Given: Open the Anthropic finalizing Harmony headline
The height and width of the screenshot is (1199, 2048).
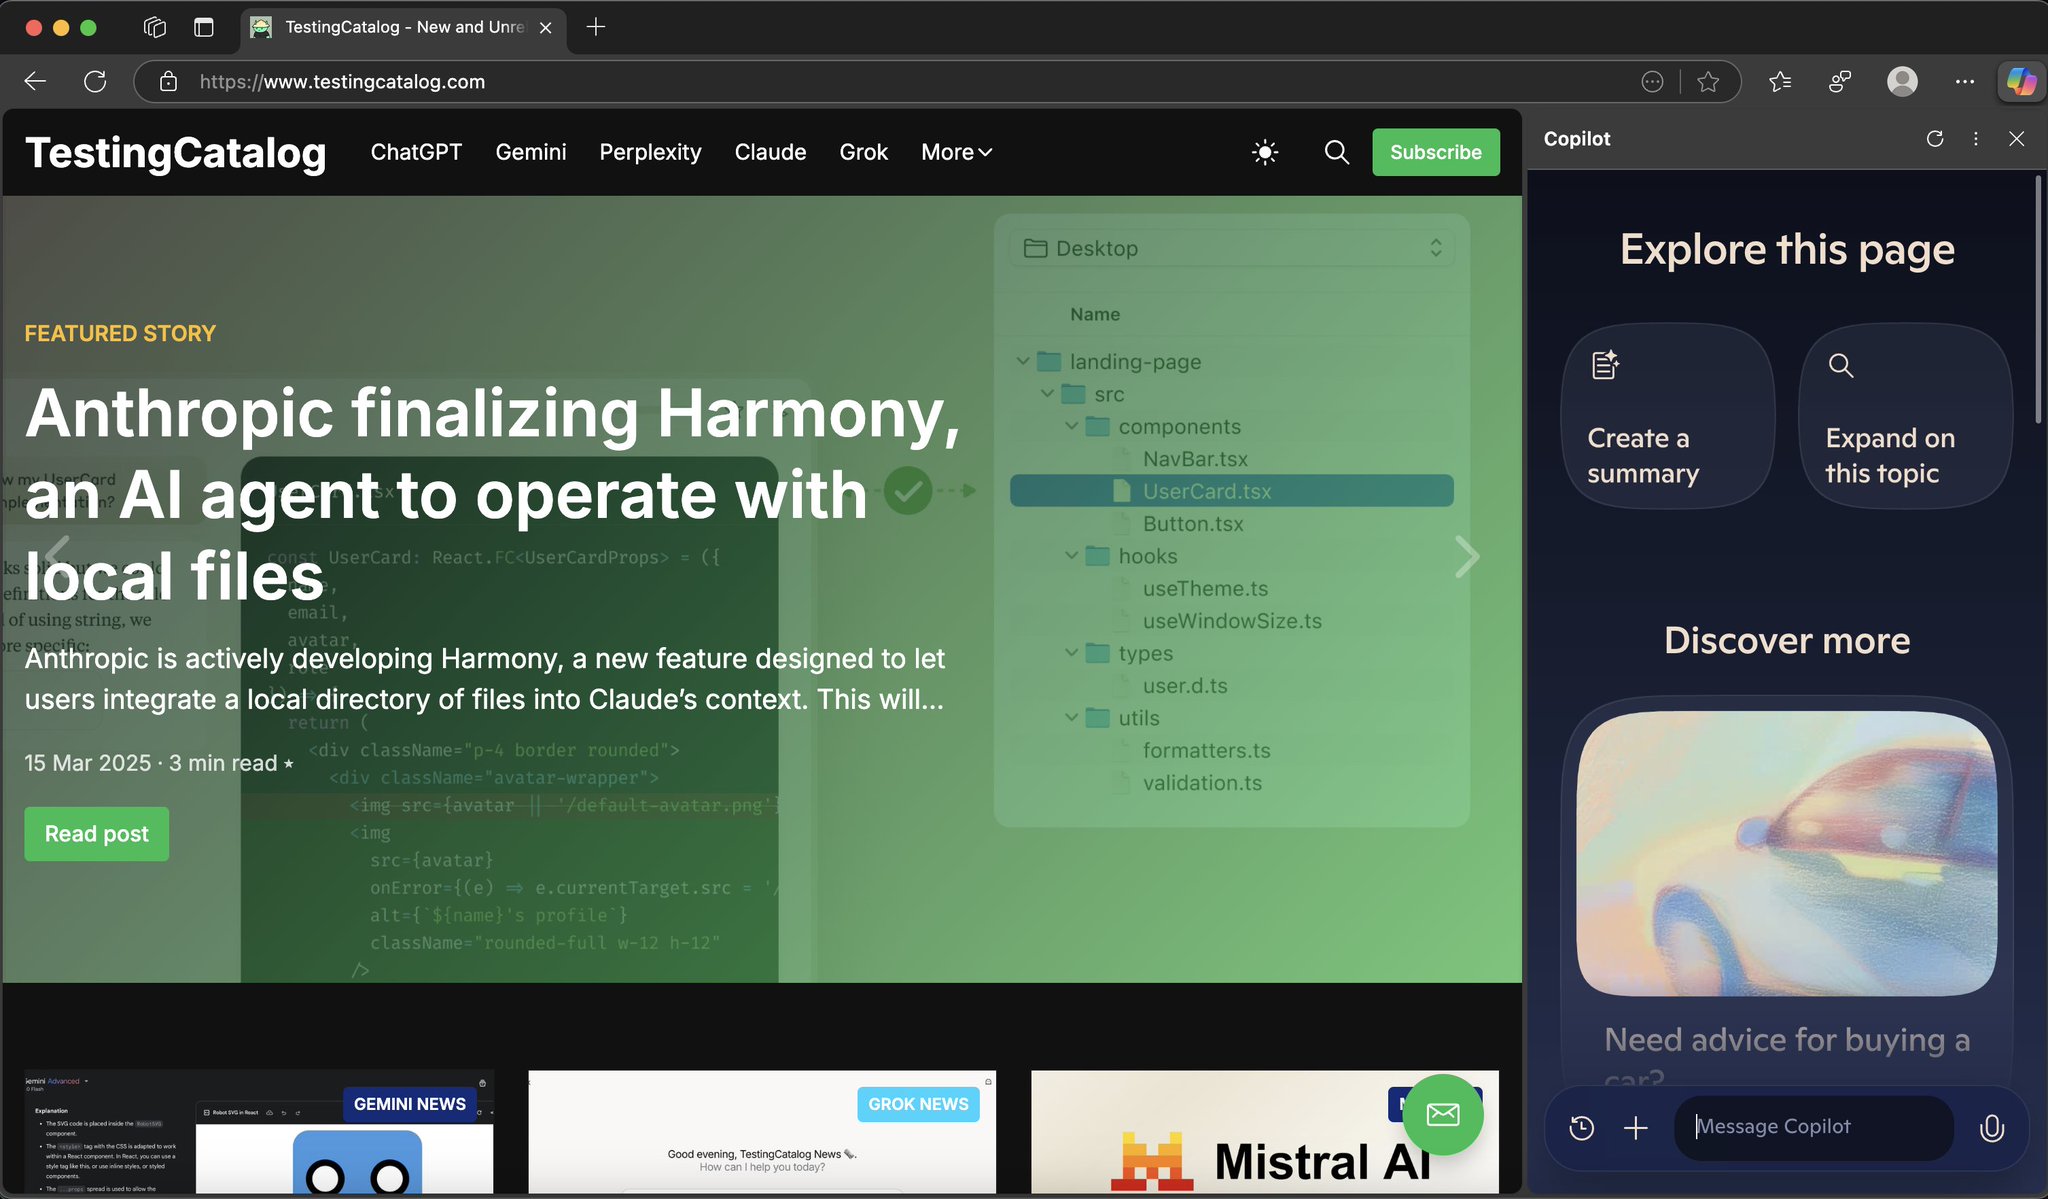Looking at the screenshot, I should click(493, 495).
